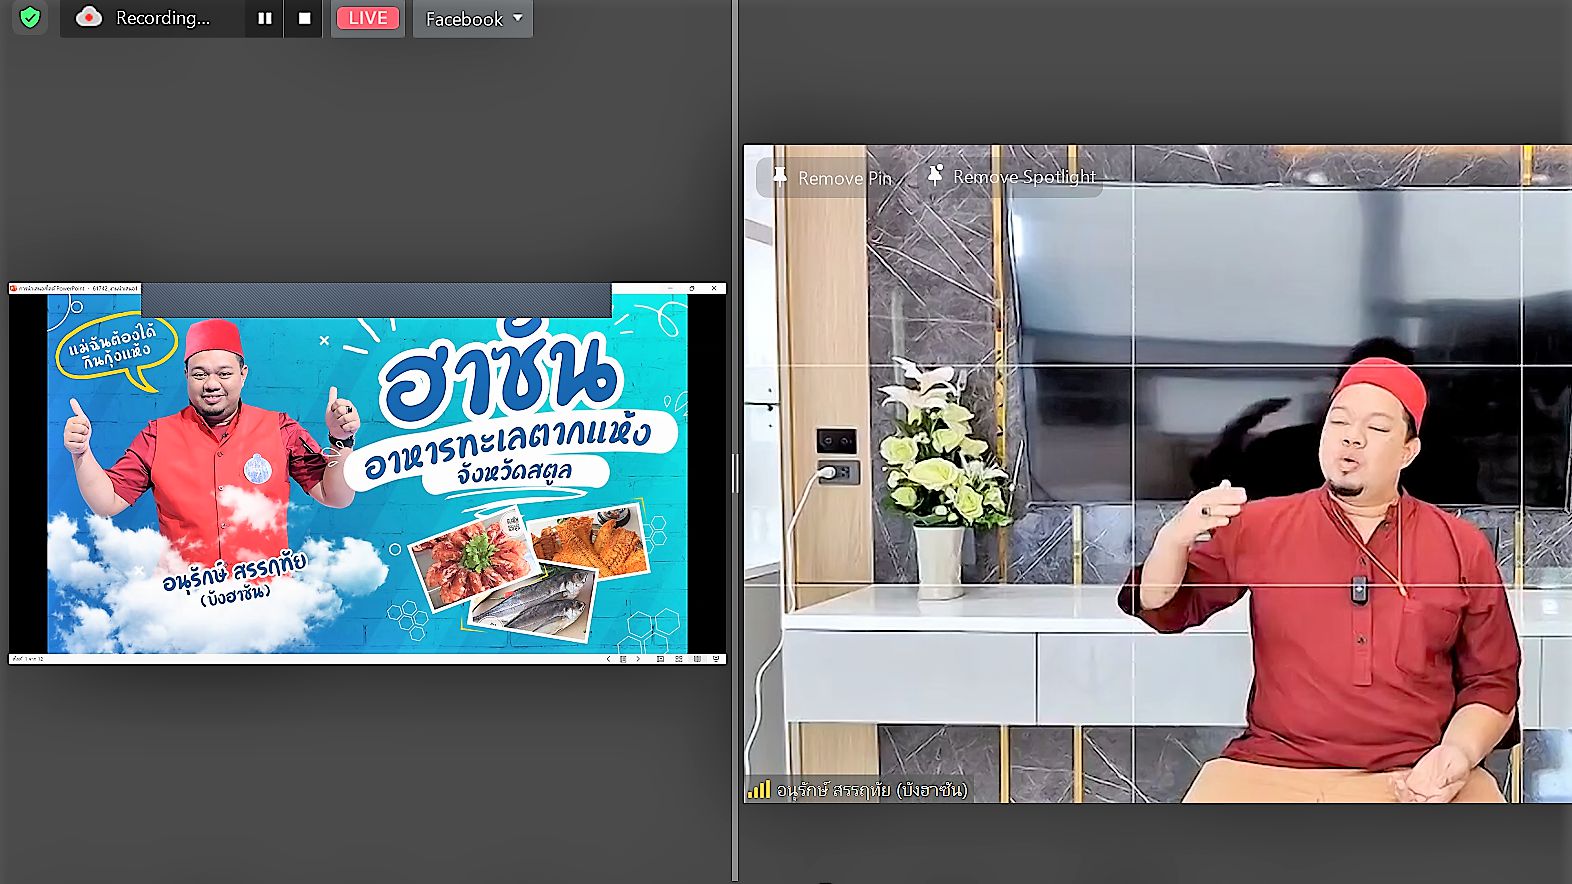Stop the Zoom recording
The height and width of the screenshot is (884, 1572).
point(304,18)
